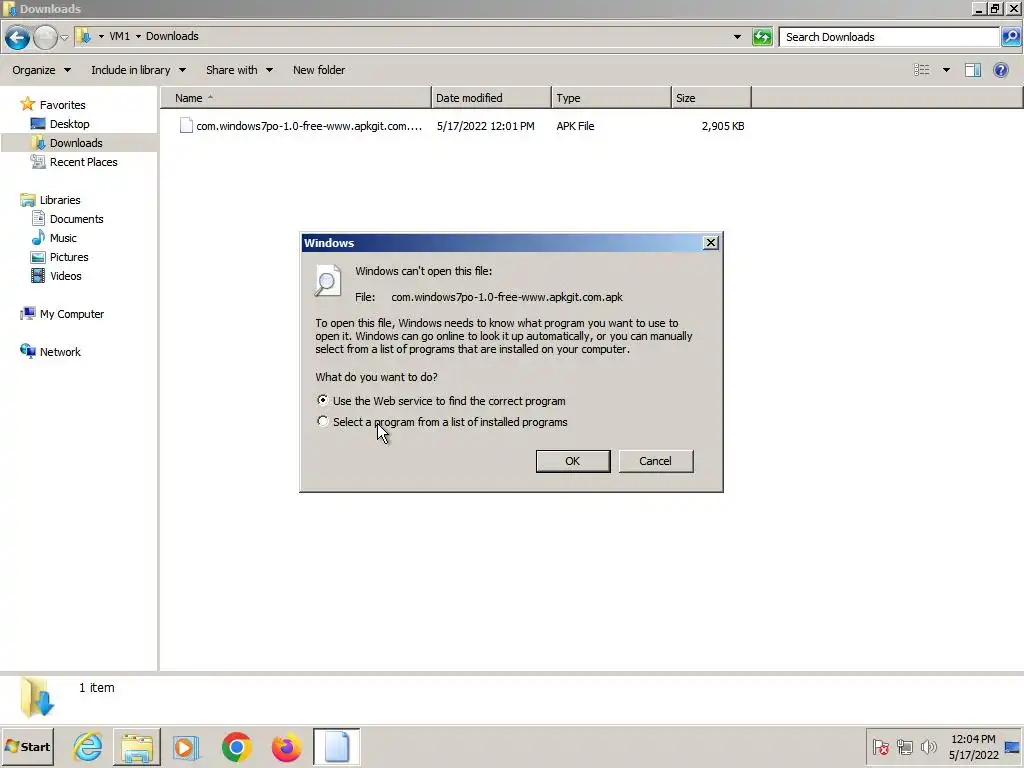Open recent pages dropdown next to Forward
This screenshot has height=768, width=1024.
tap(64, 37)
